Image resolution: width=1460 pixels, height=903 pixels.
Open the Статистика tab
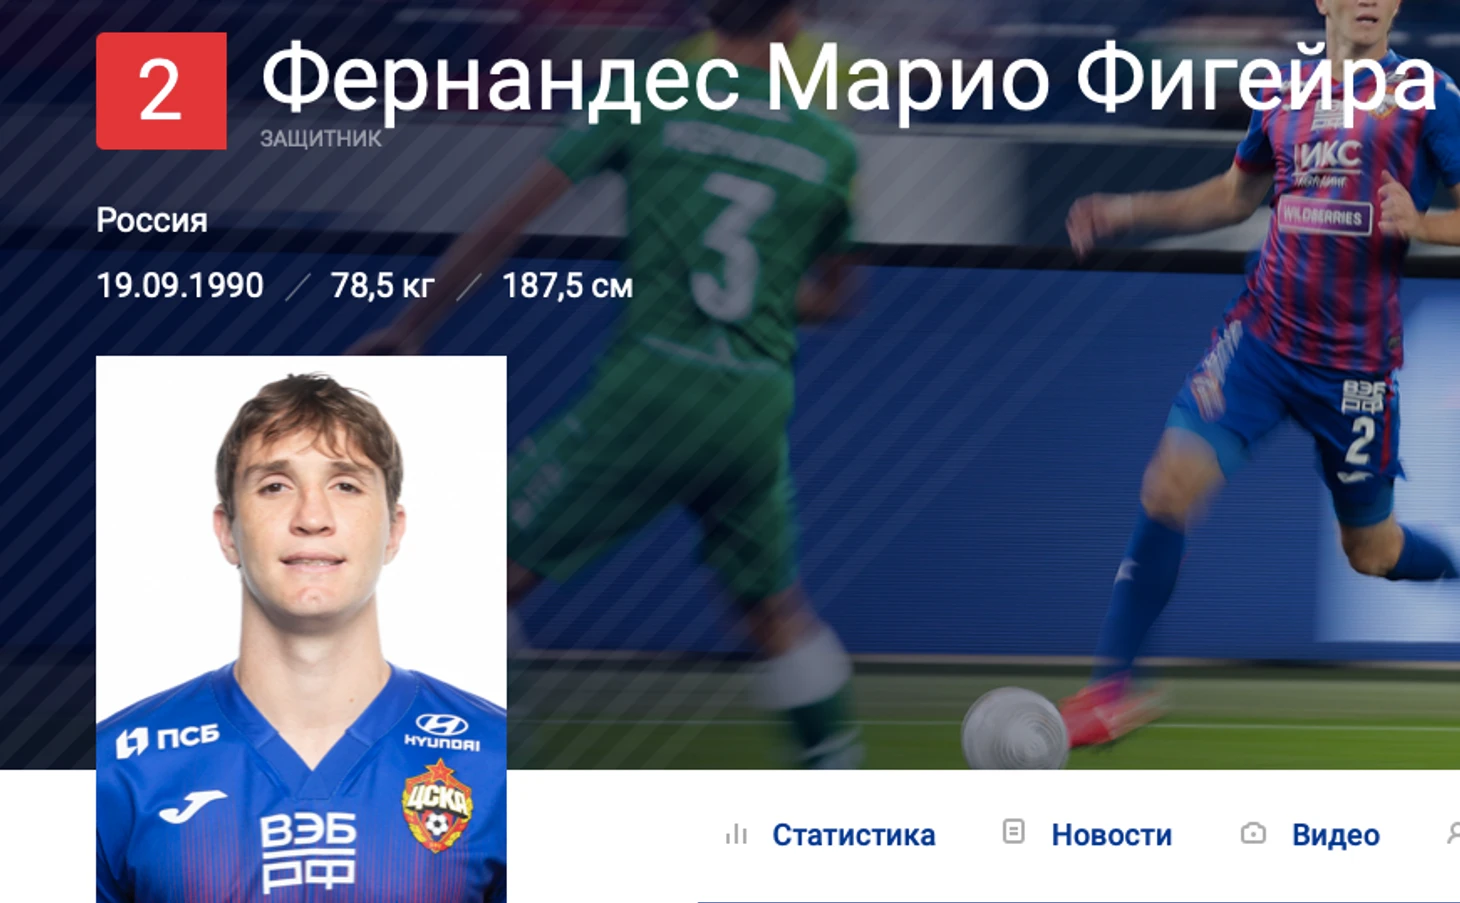click(x=853, y=835)
